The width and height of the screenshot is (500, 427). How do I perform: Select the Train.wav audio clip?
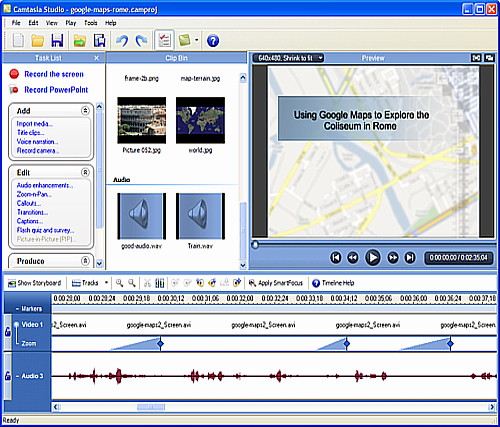[200, 216]
